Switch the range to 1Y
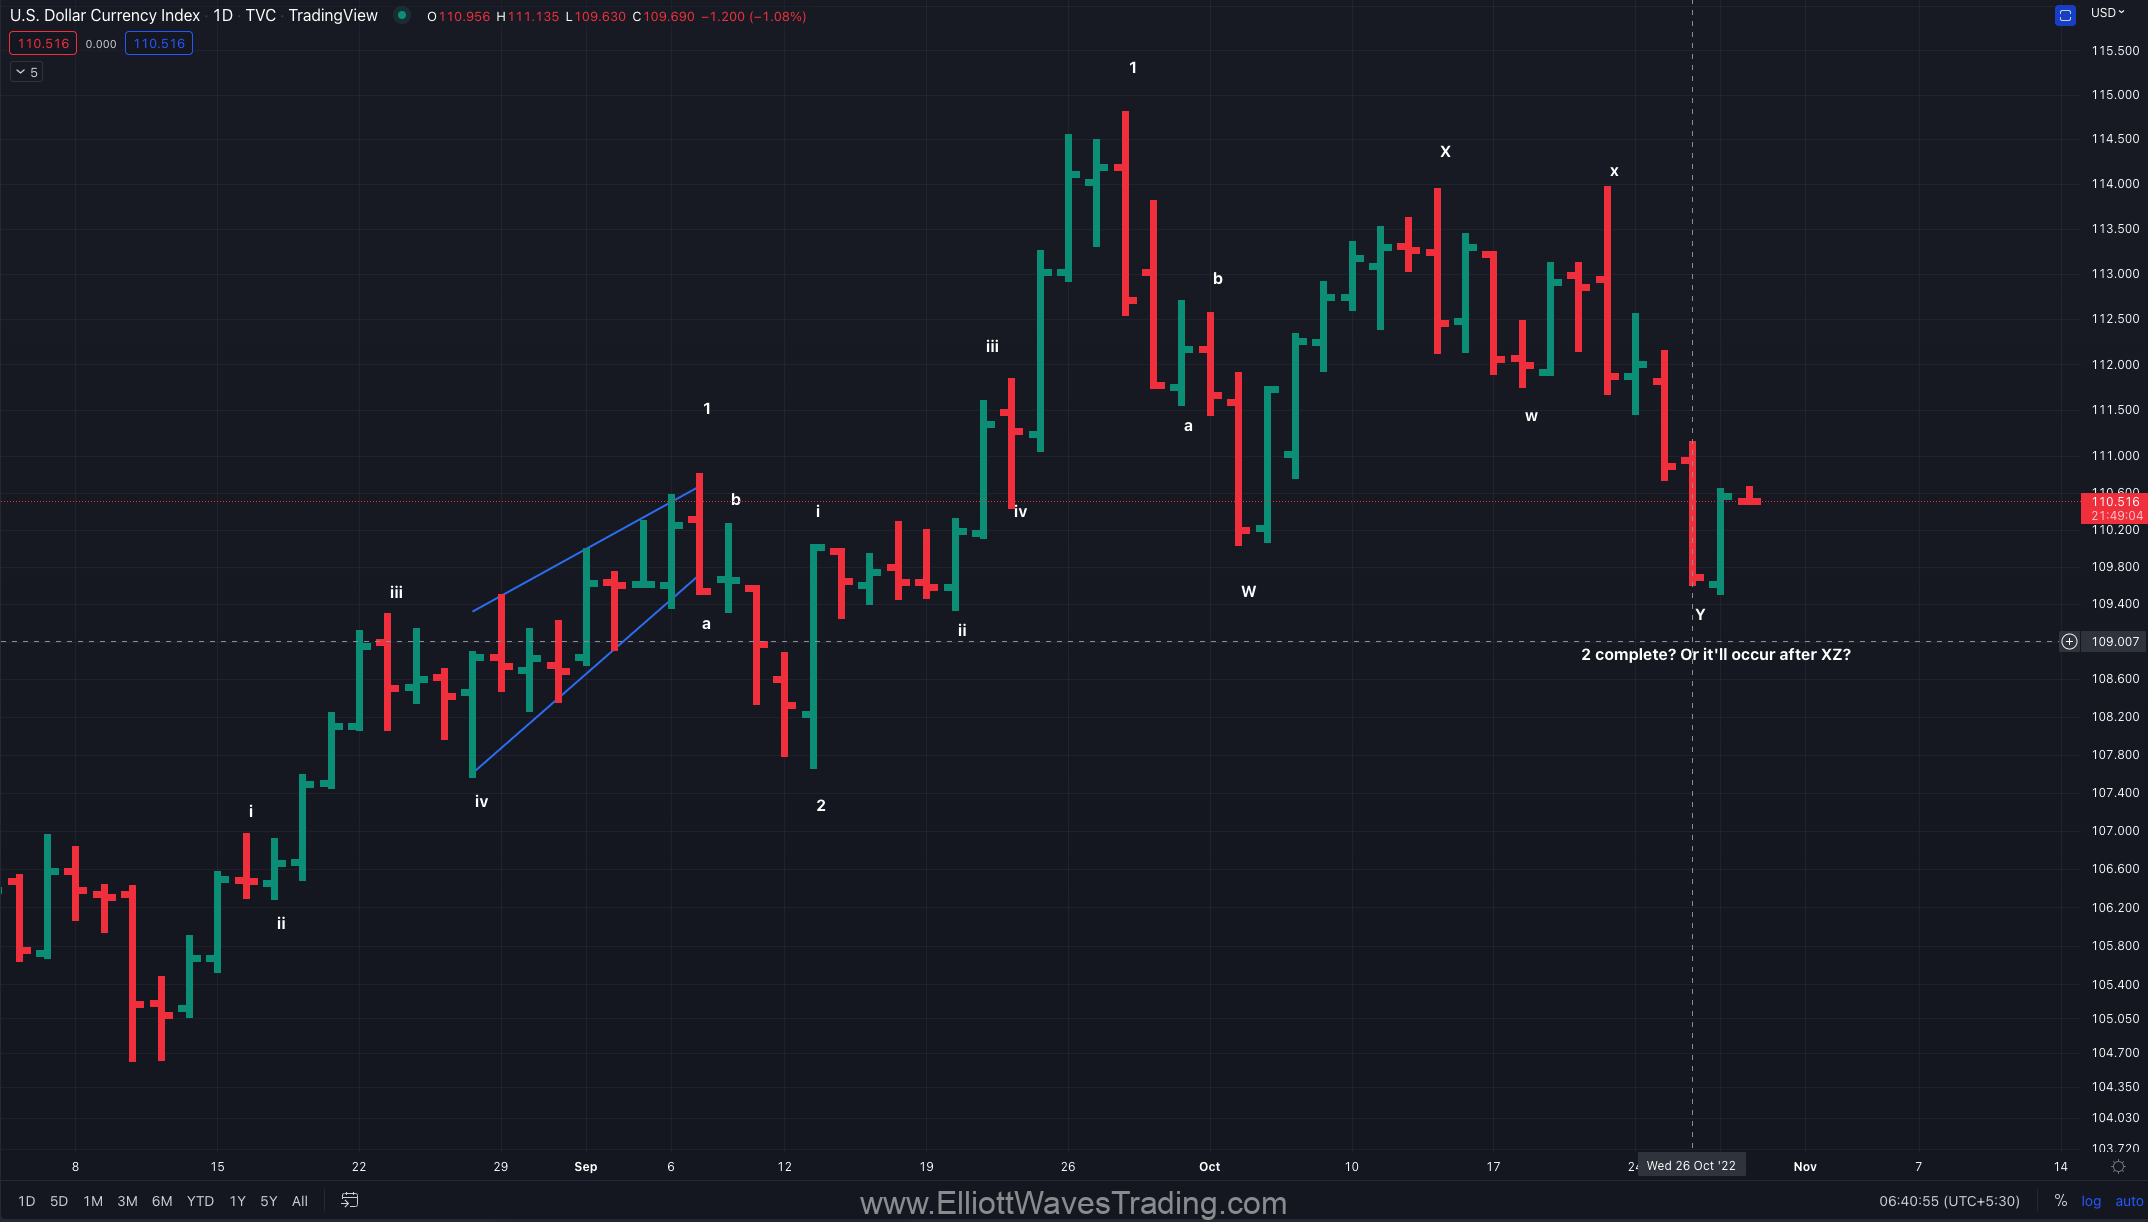 (x=237, y=1201)
